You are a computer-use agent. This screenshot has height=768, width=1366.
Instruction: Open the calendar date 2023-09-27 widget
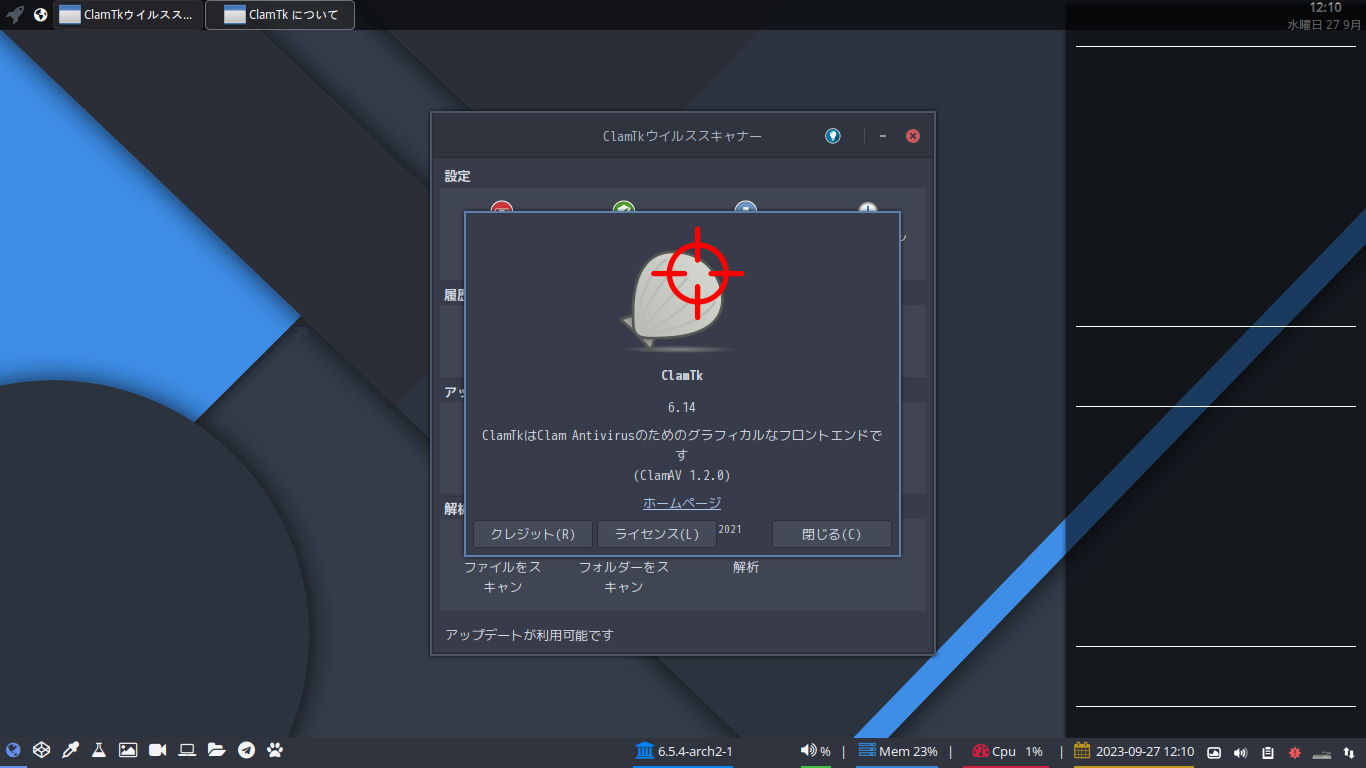pos(1134,751)
